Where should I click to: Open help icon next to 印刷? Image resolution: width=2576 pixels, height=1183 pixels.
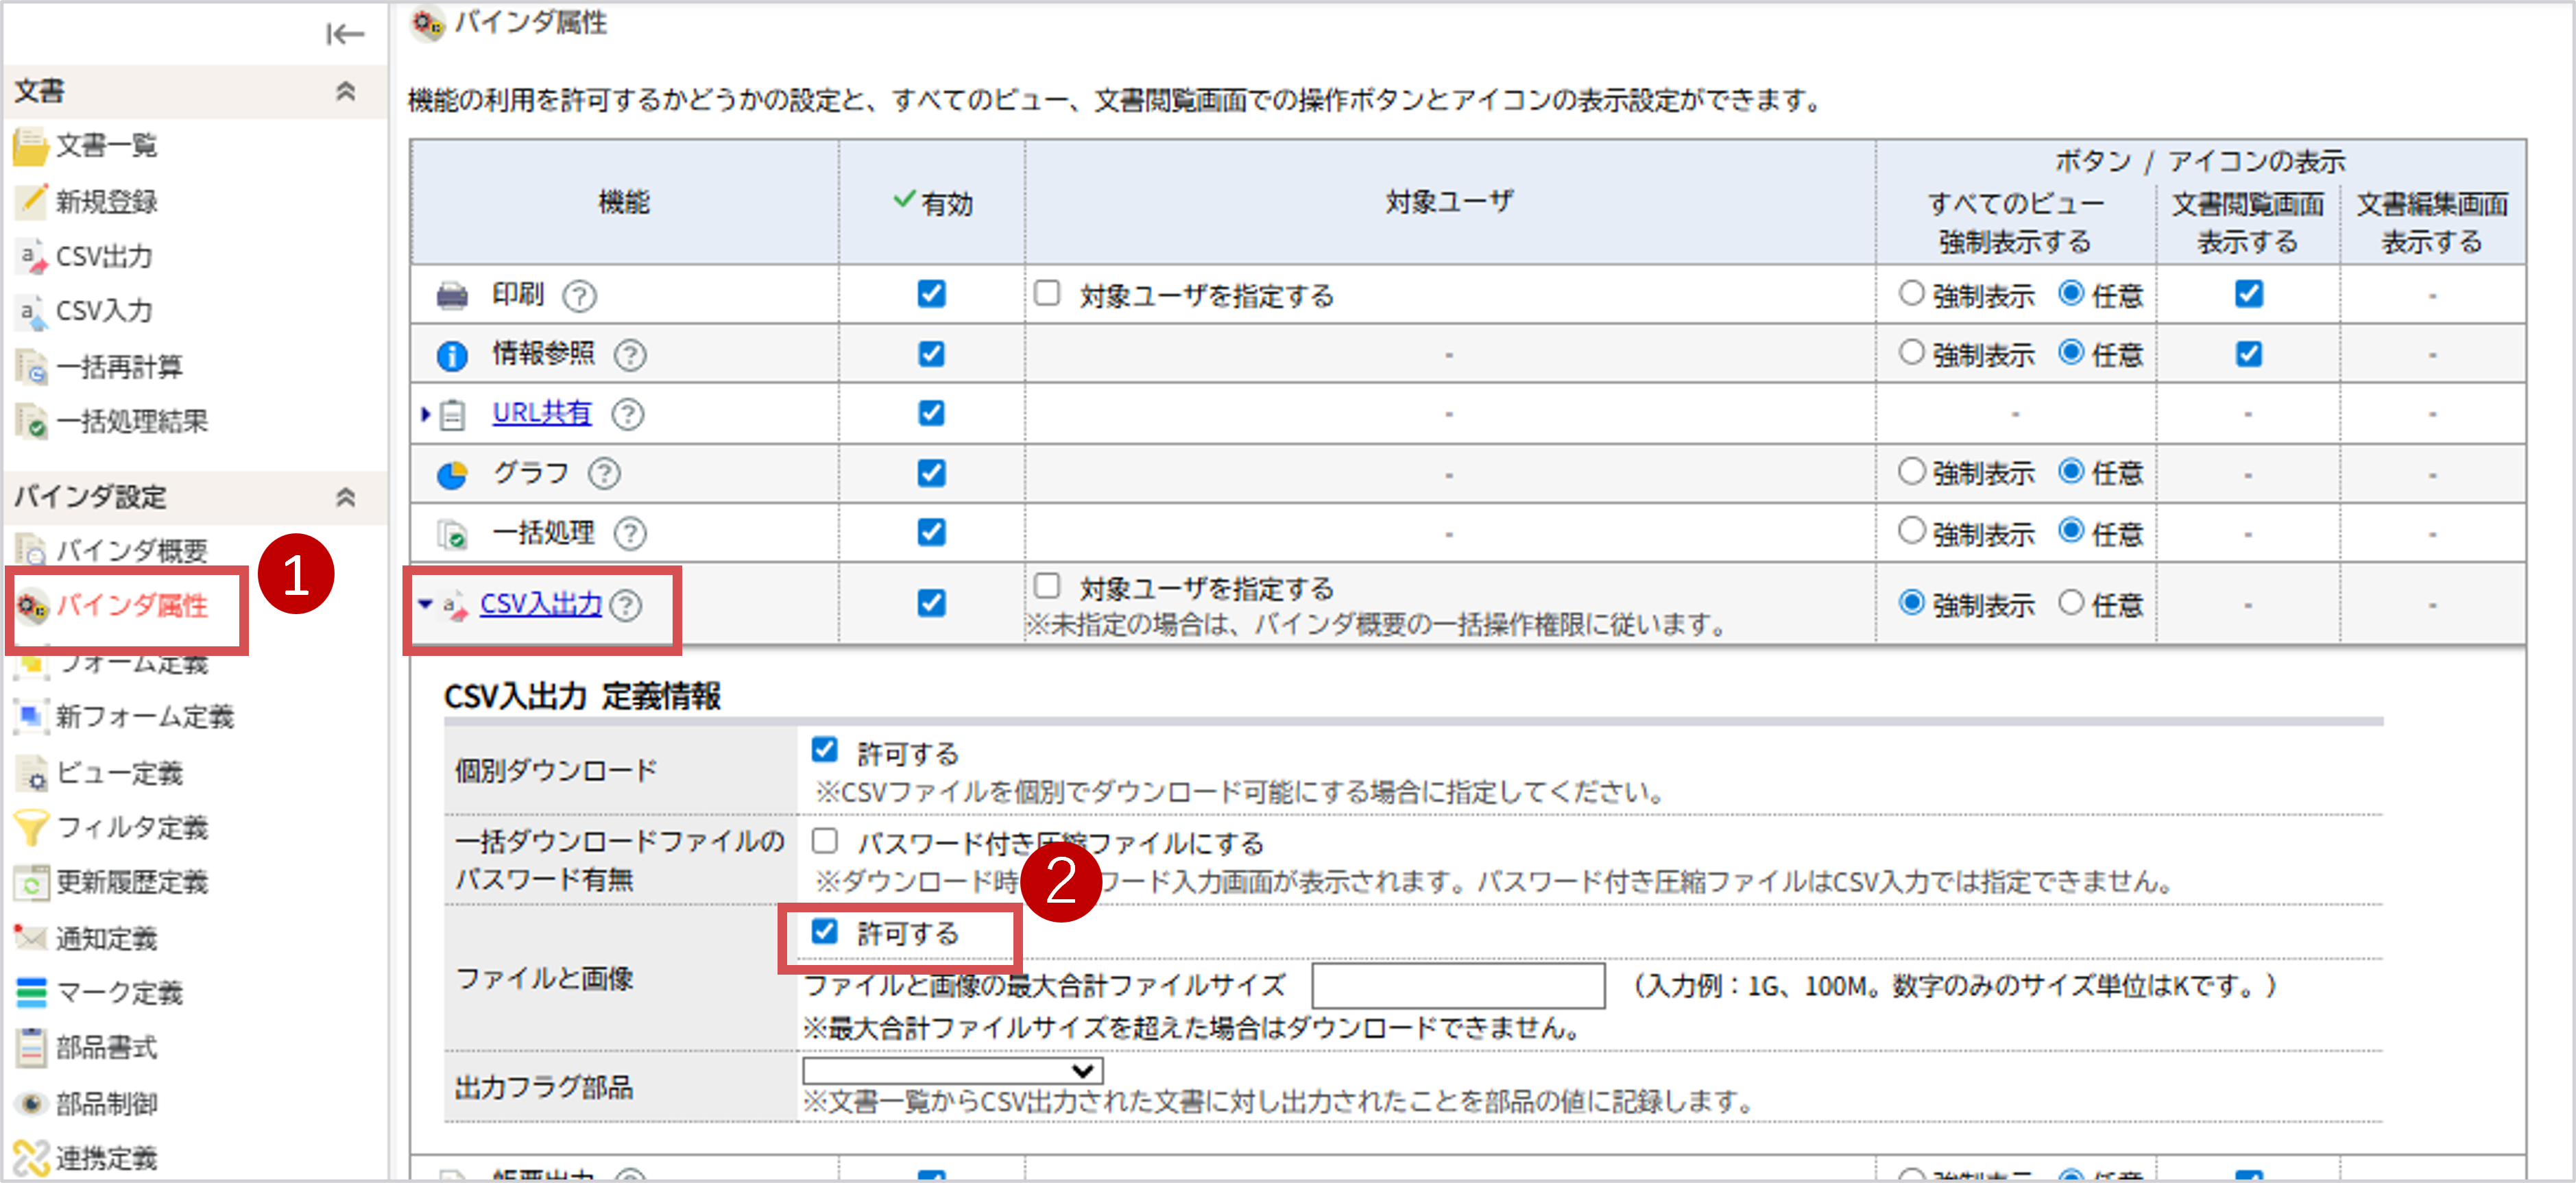(579, 296)
